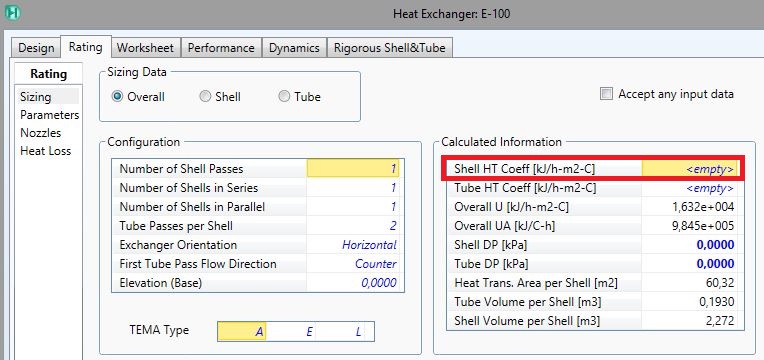Image resolution: width=764 pixels, height=360 pixels.
Task: Click the Tube Volume per Shell value 0,1930
Action: [x=689, y=302]
